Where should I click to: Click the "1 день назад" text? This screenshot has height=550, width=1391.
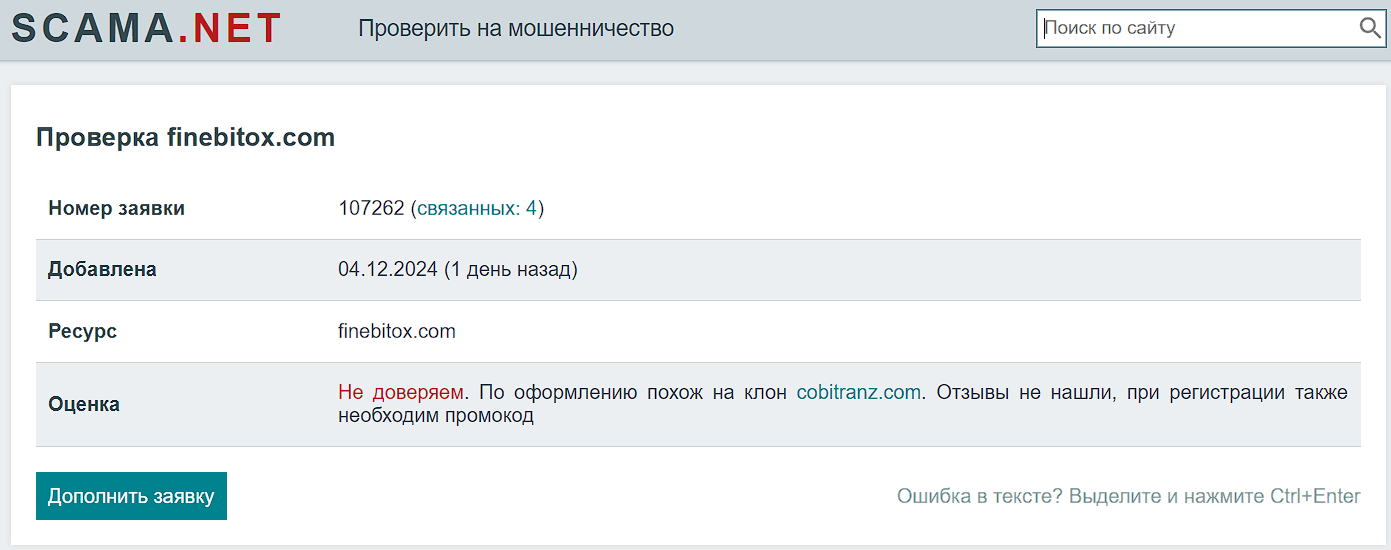click(510, 270)
